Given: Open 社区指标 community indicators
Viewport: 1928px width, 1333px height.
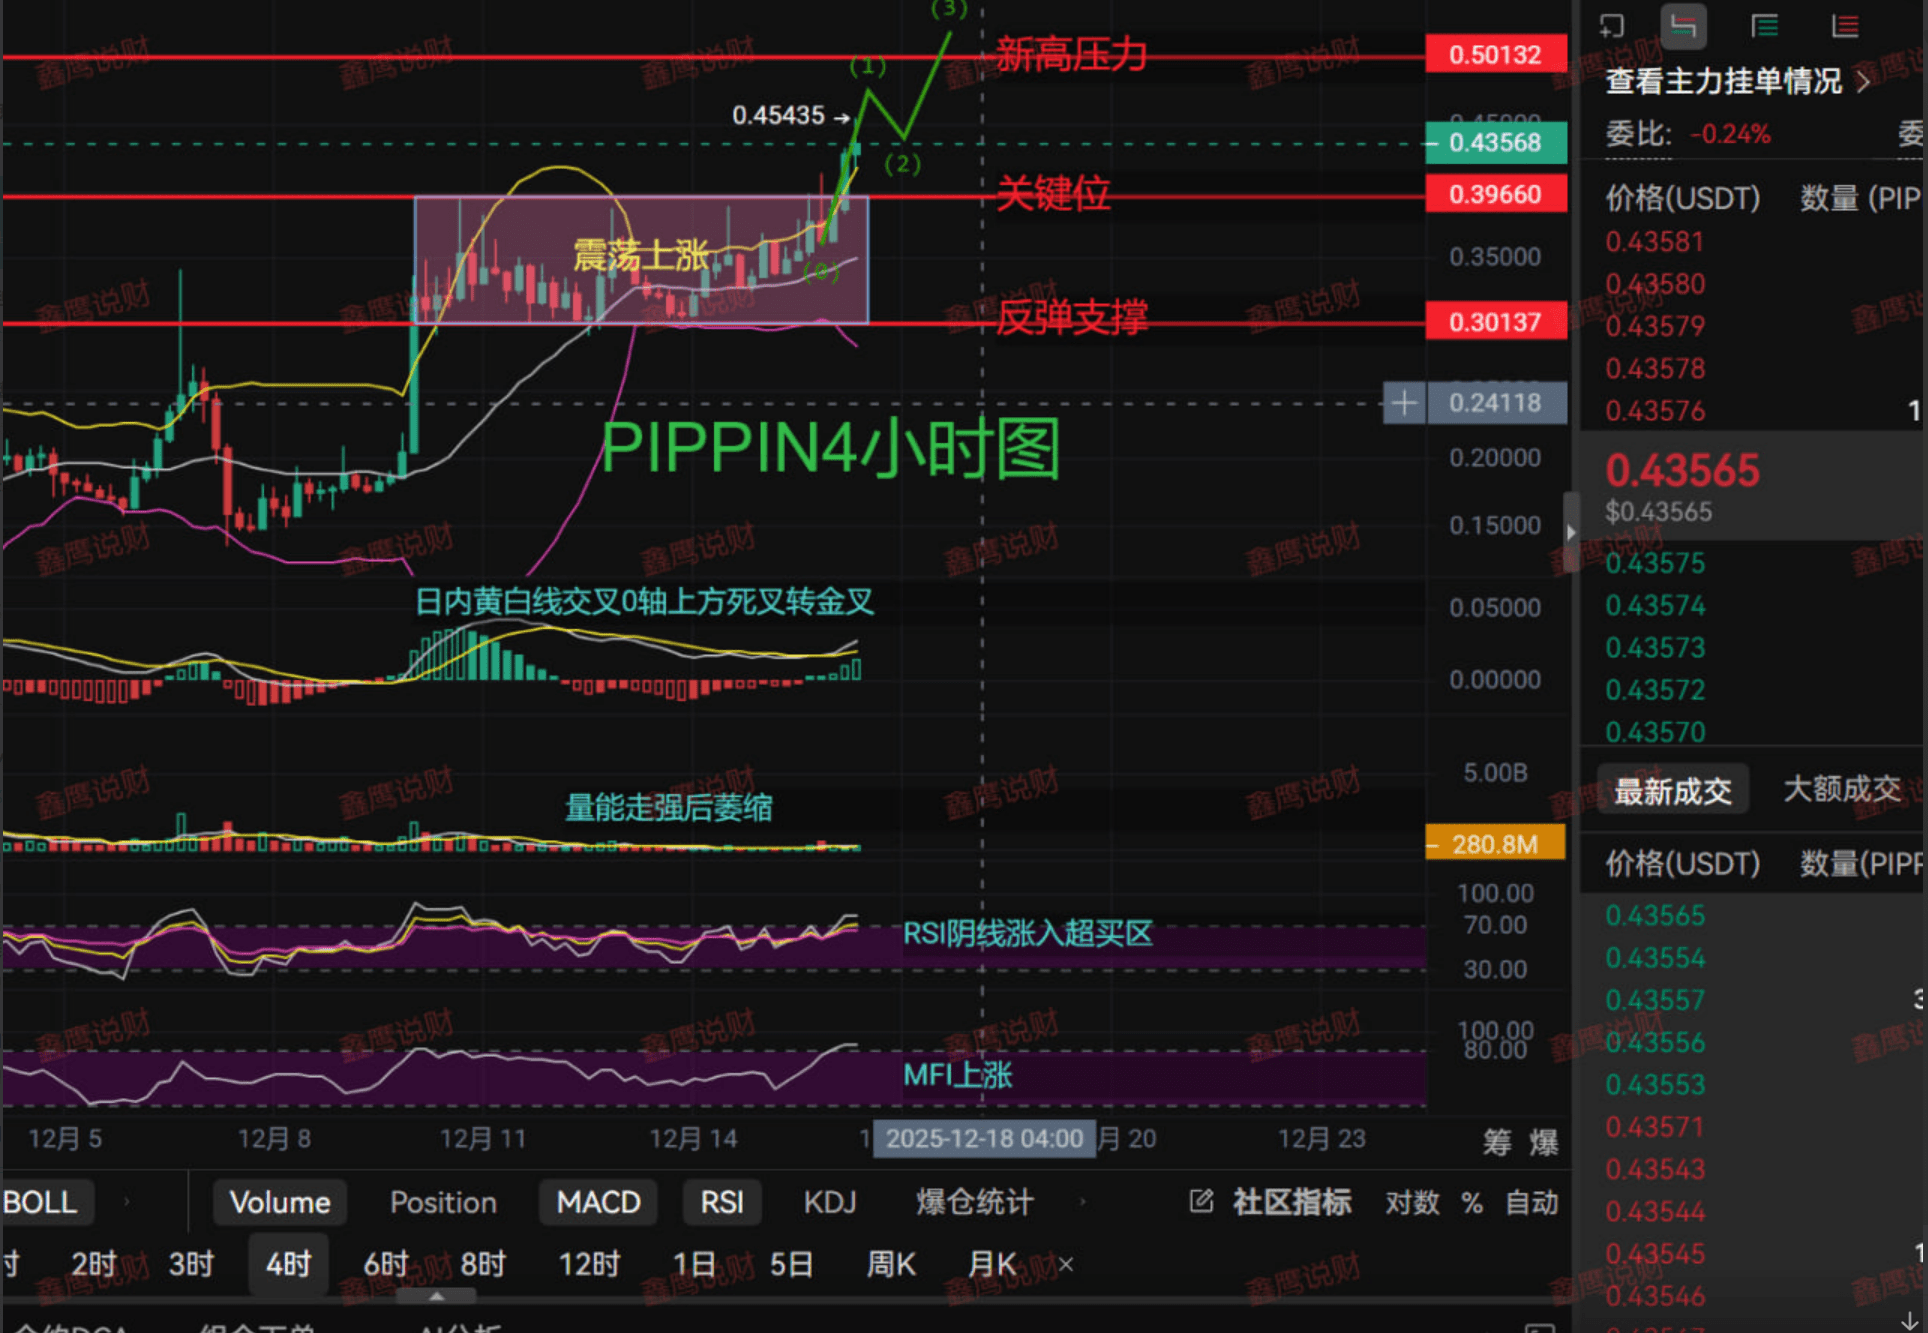Looking at the screenshot, I should point(1292,1202).
